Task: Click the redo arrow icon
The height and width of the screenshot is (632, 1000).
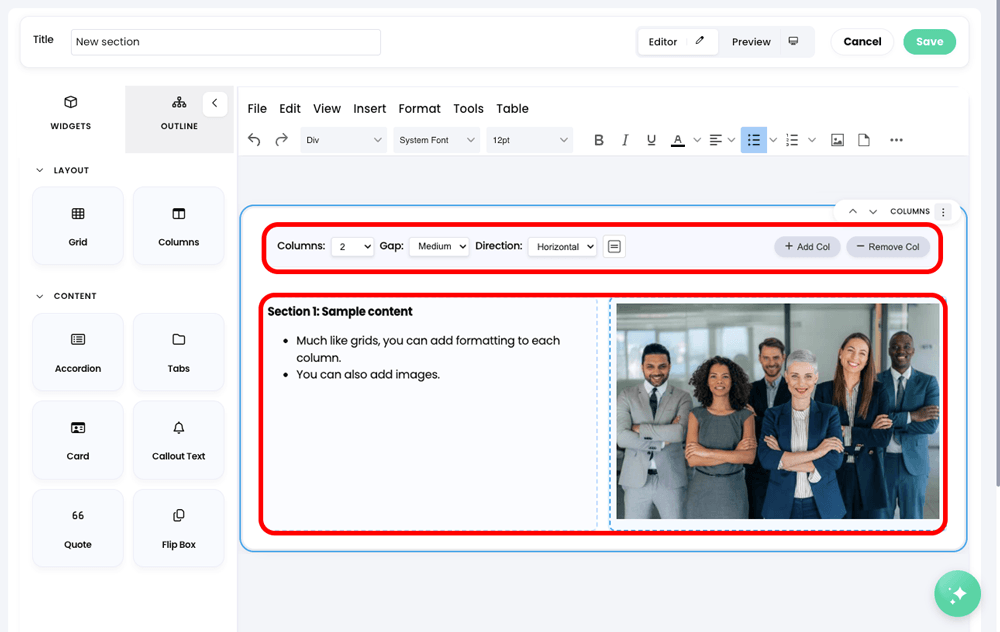Action: (282, 140)
